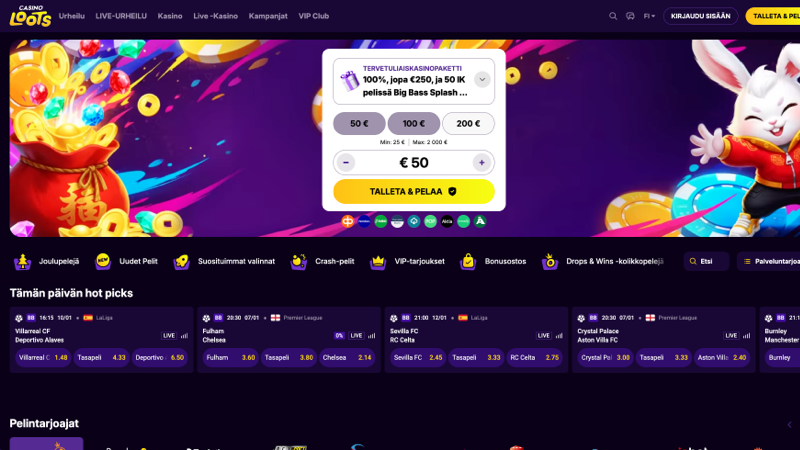The height and width of the screenshot is (450, 800).
Task: Select VIP-tarjoukset crown icon
Action: pyautogui.click(x=378, y=261)
